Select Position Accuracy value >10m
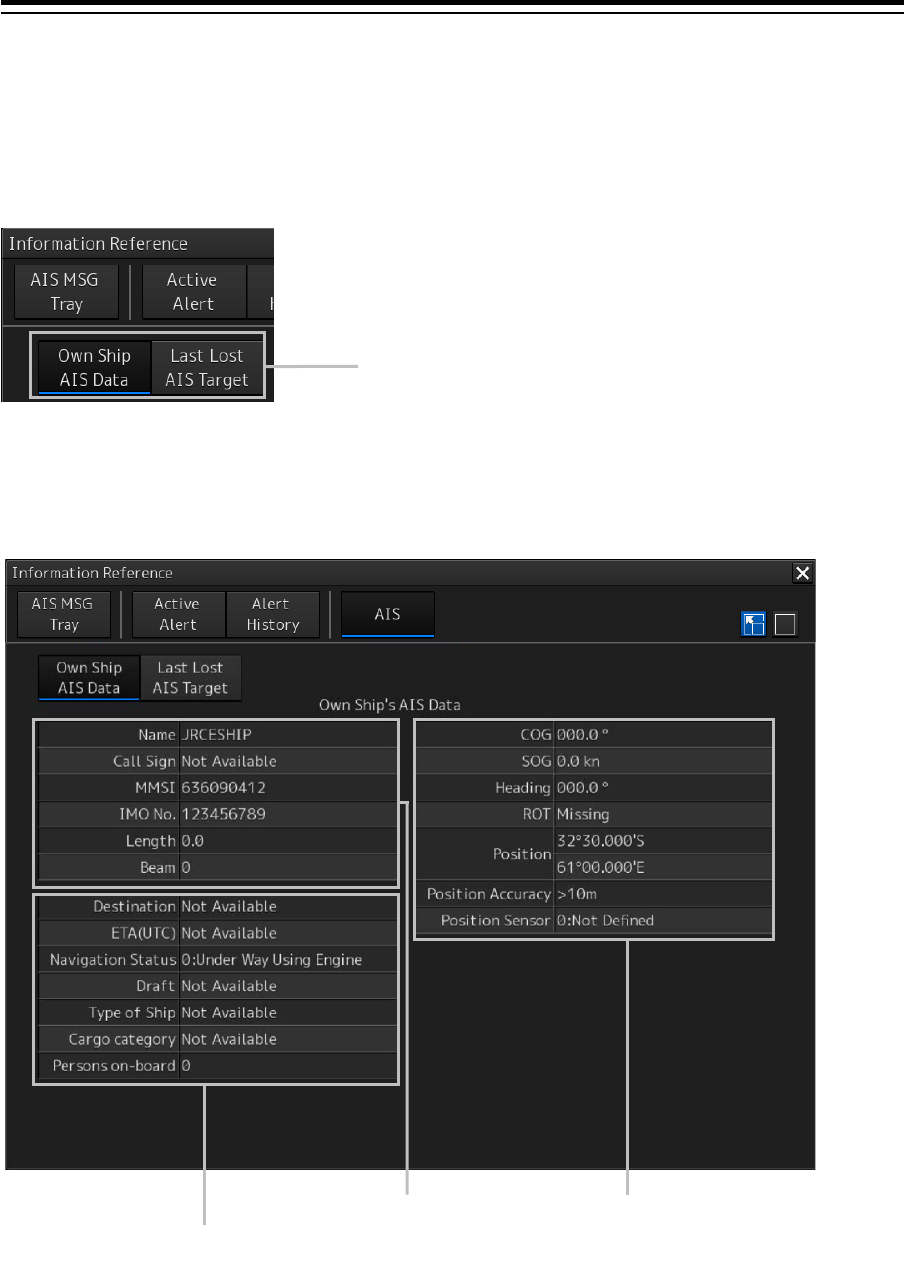 [x=577, y=894]
